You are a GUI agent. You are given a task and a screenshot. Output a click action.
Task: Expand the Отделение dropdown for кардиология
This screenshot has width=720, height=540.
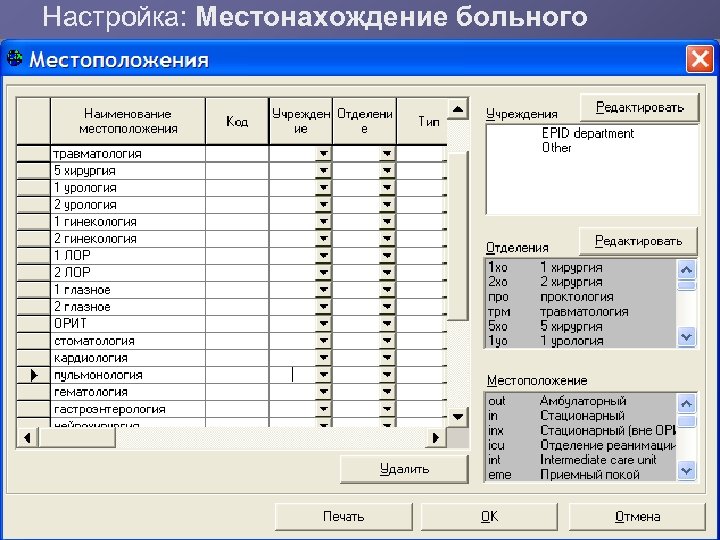(x=387, y=358)
